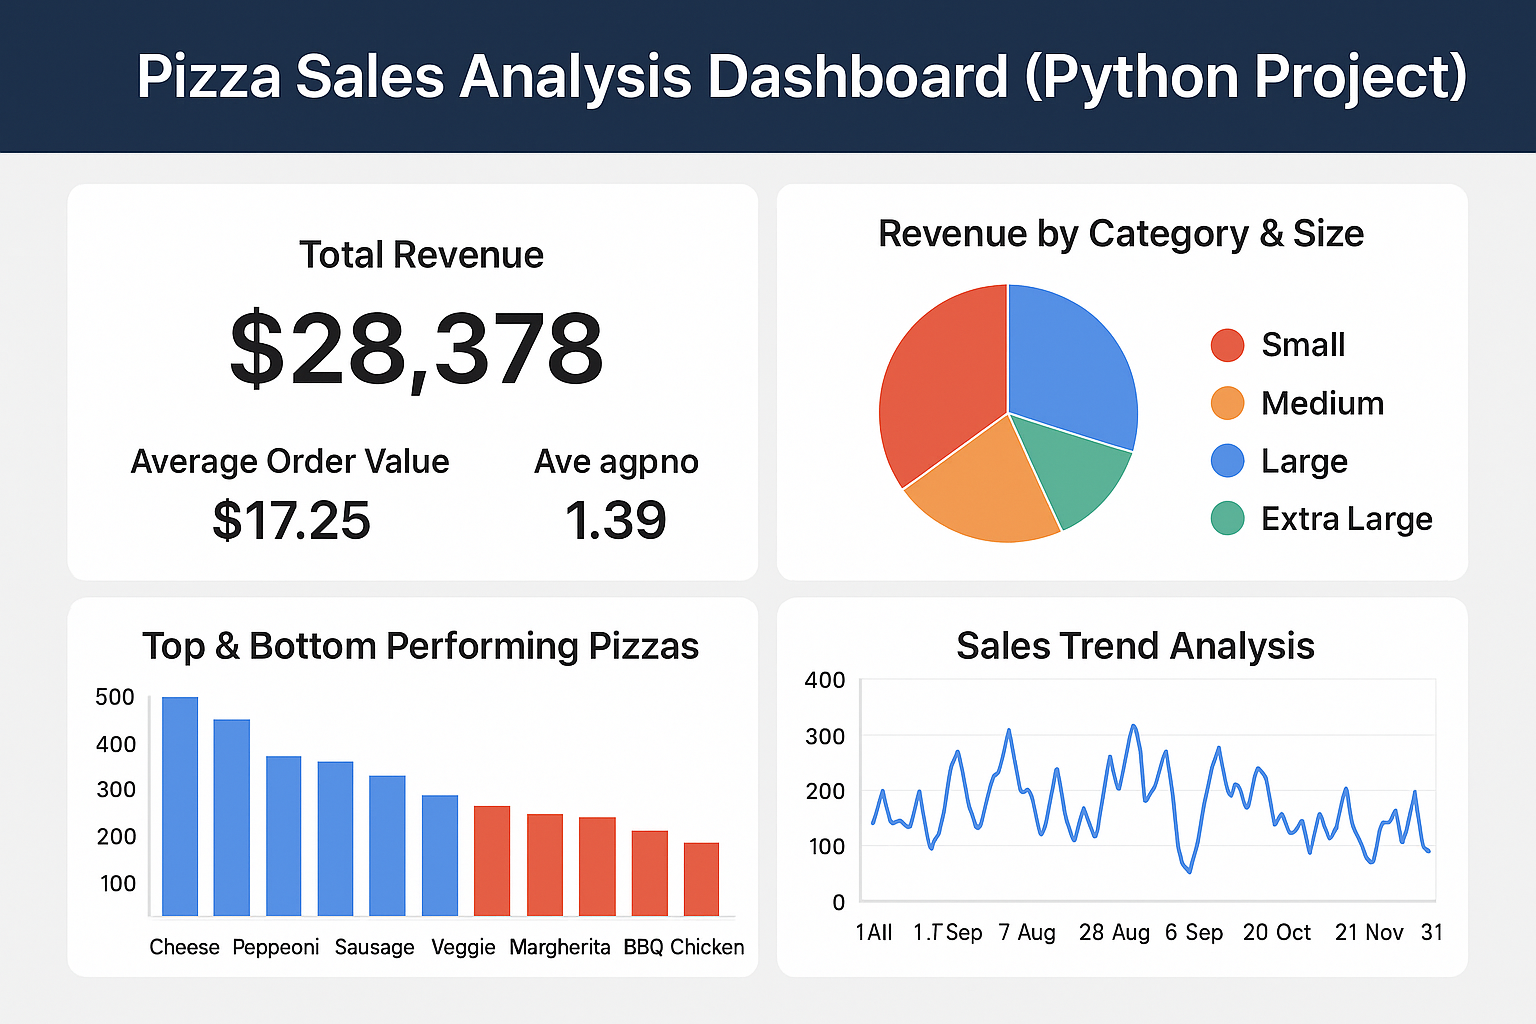Click the Average Order Value label

point(290,462)
